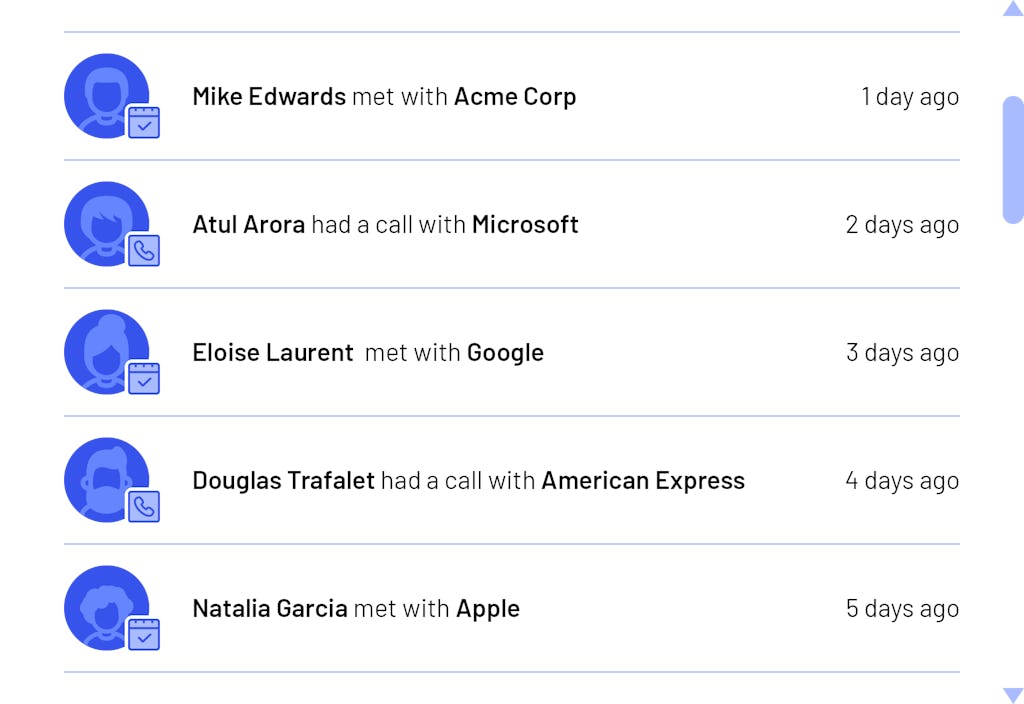Click Eloise Laurent's avatar icon
This screenshot has width=1024, height=704.
pos(106,351)
